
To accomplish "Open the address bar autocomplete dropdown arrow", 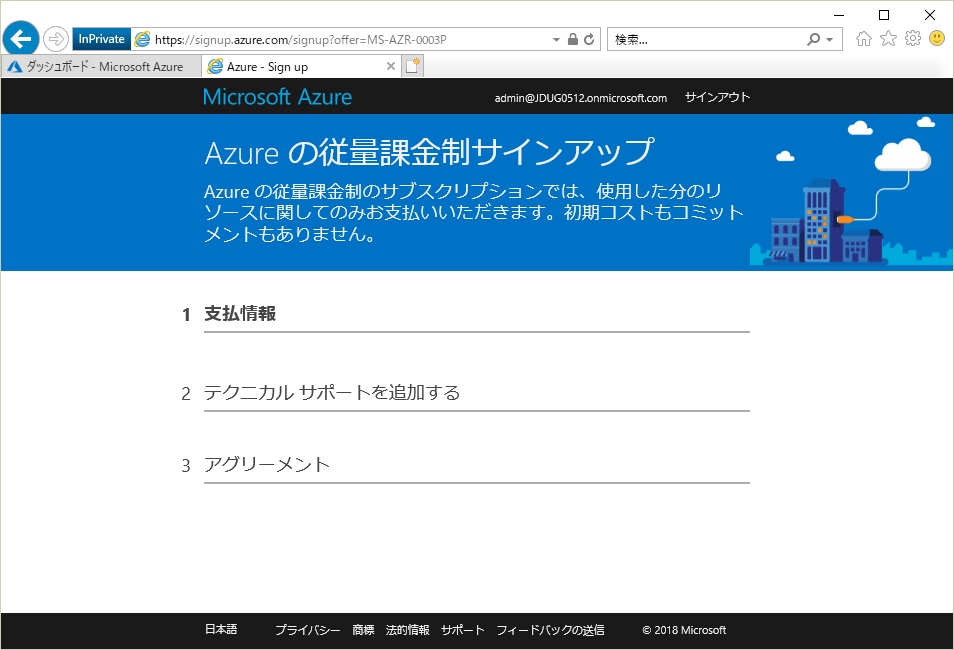I will pyautogui.click(x=556, y=40).
